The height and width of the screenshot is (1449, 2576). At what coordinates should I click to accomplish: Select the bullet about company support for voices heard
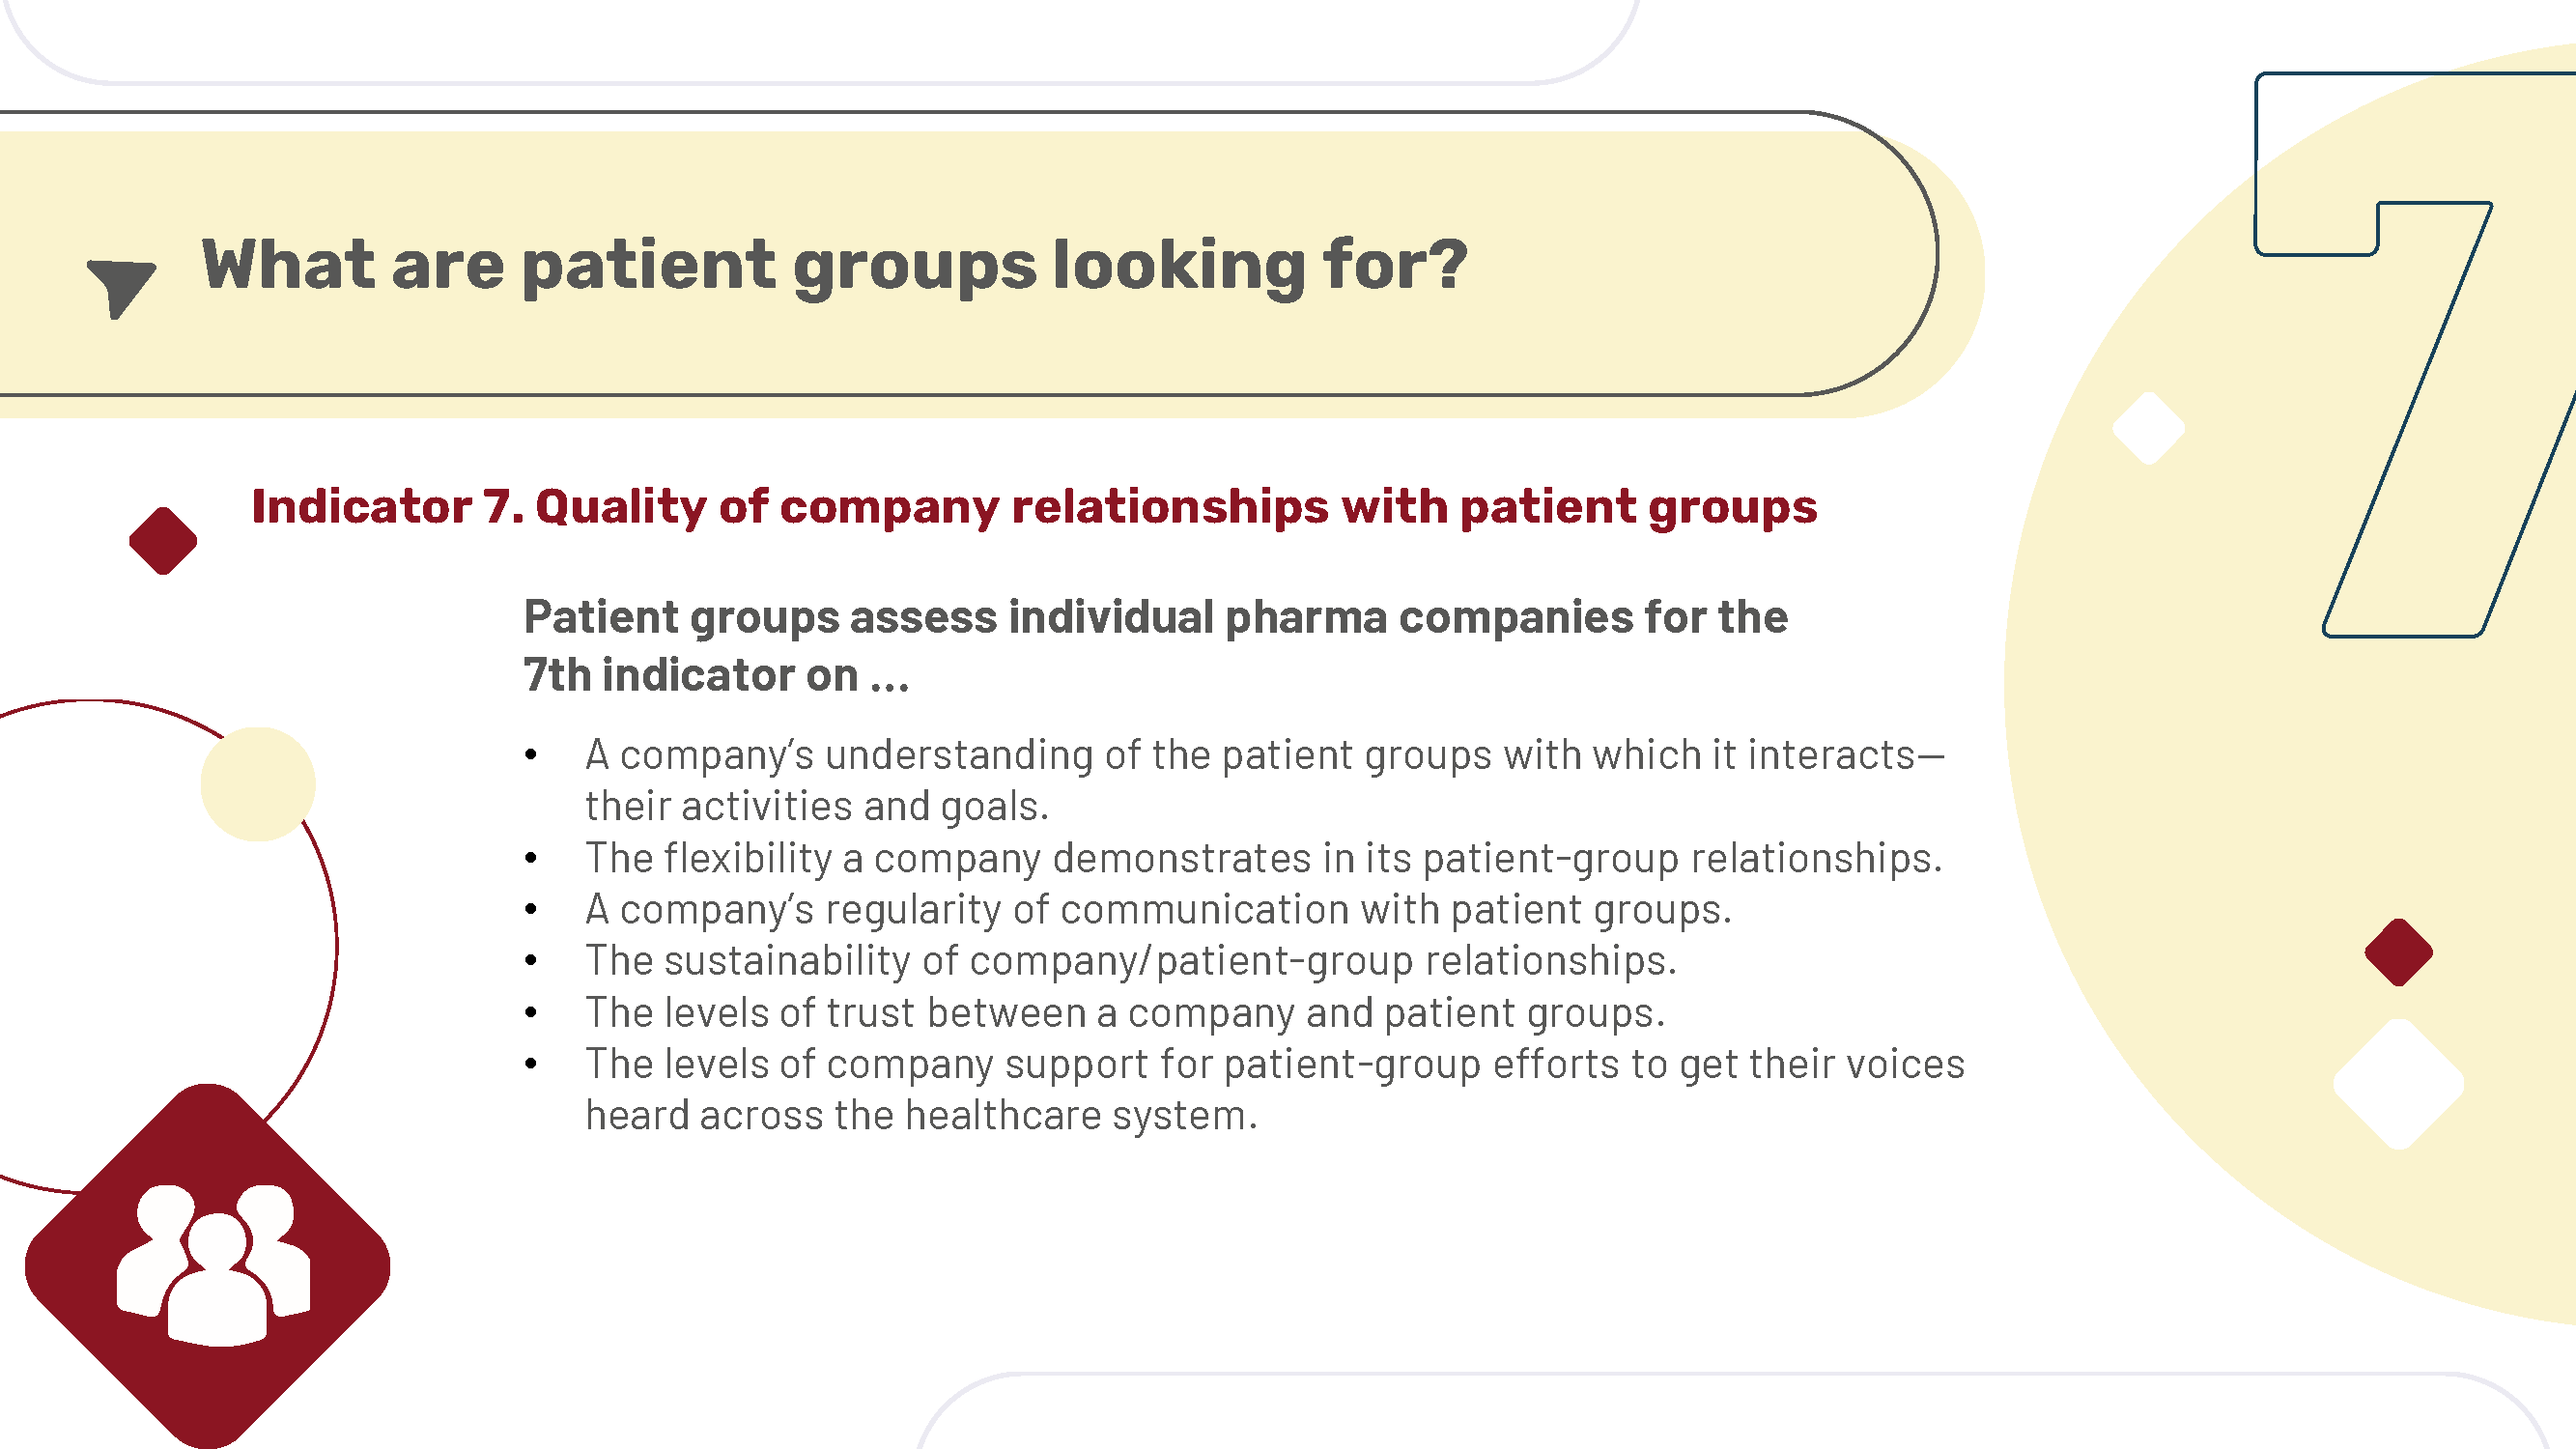[x=1274, y=1089]
